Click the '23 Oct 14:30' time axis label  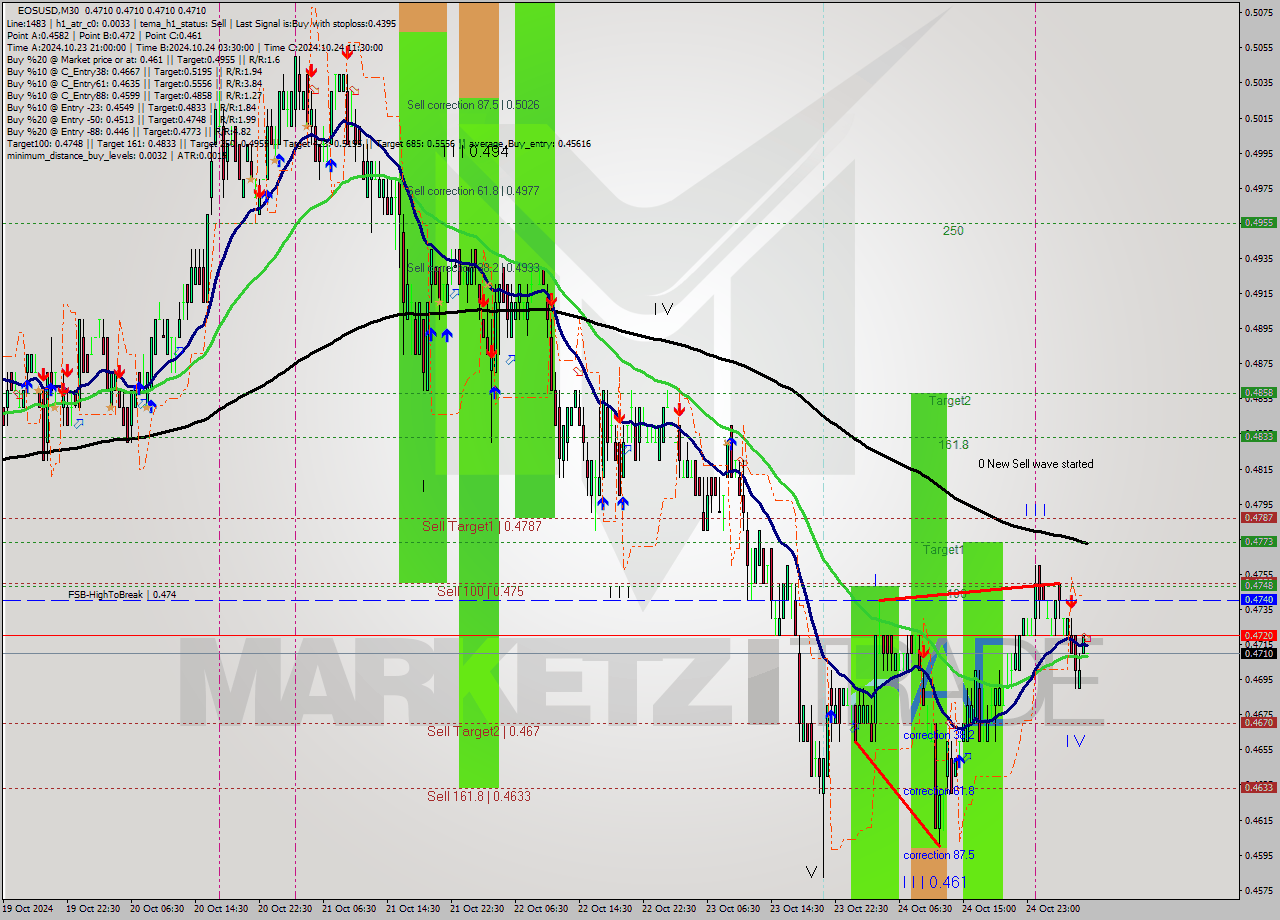point(798,909)
